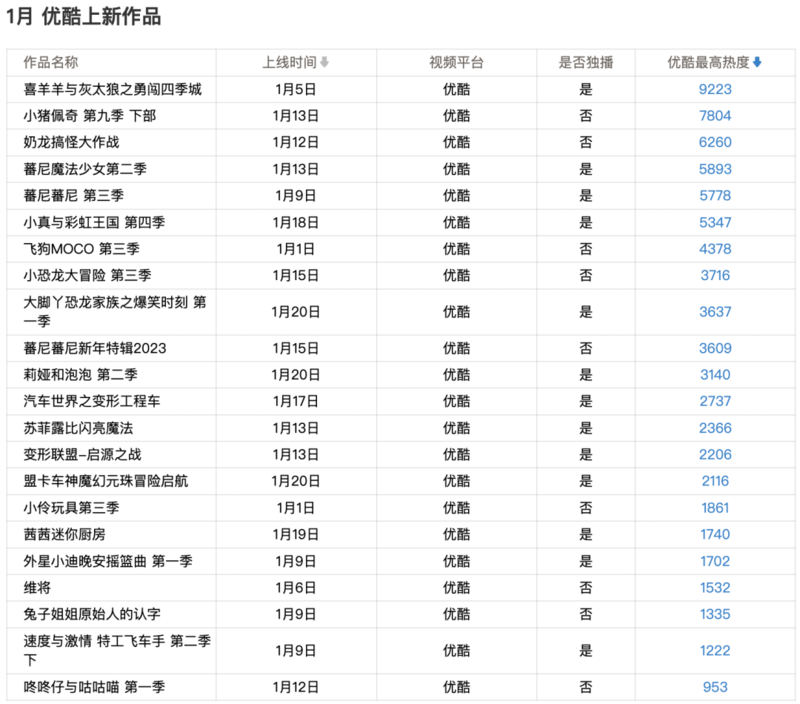This screenshot has height=704, width=800.
Task: Click the name 小伶玩具第三季
Action: click(71, 508)
